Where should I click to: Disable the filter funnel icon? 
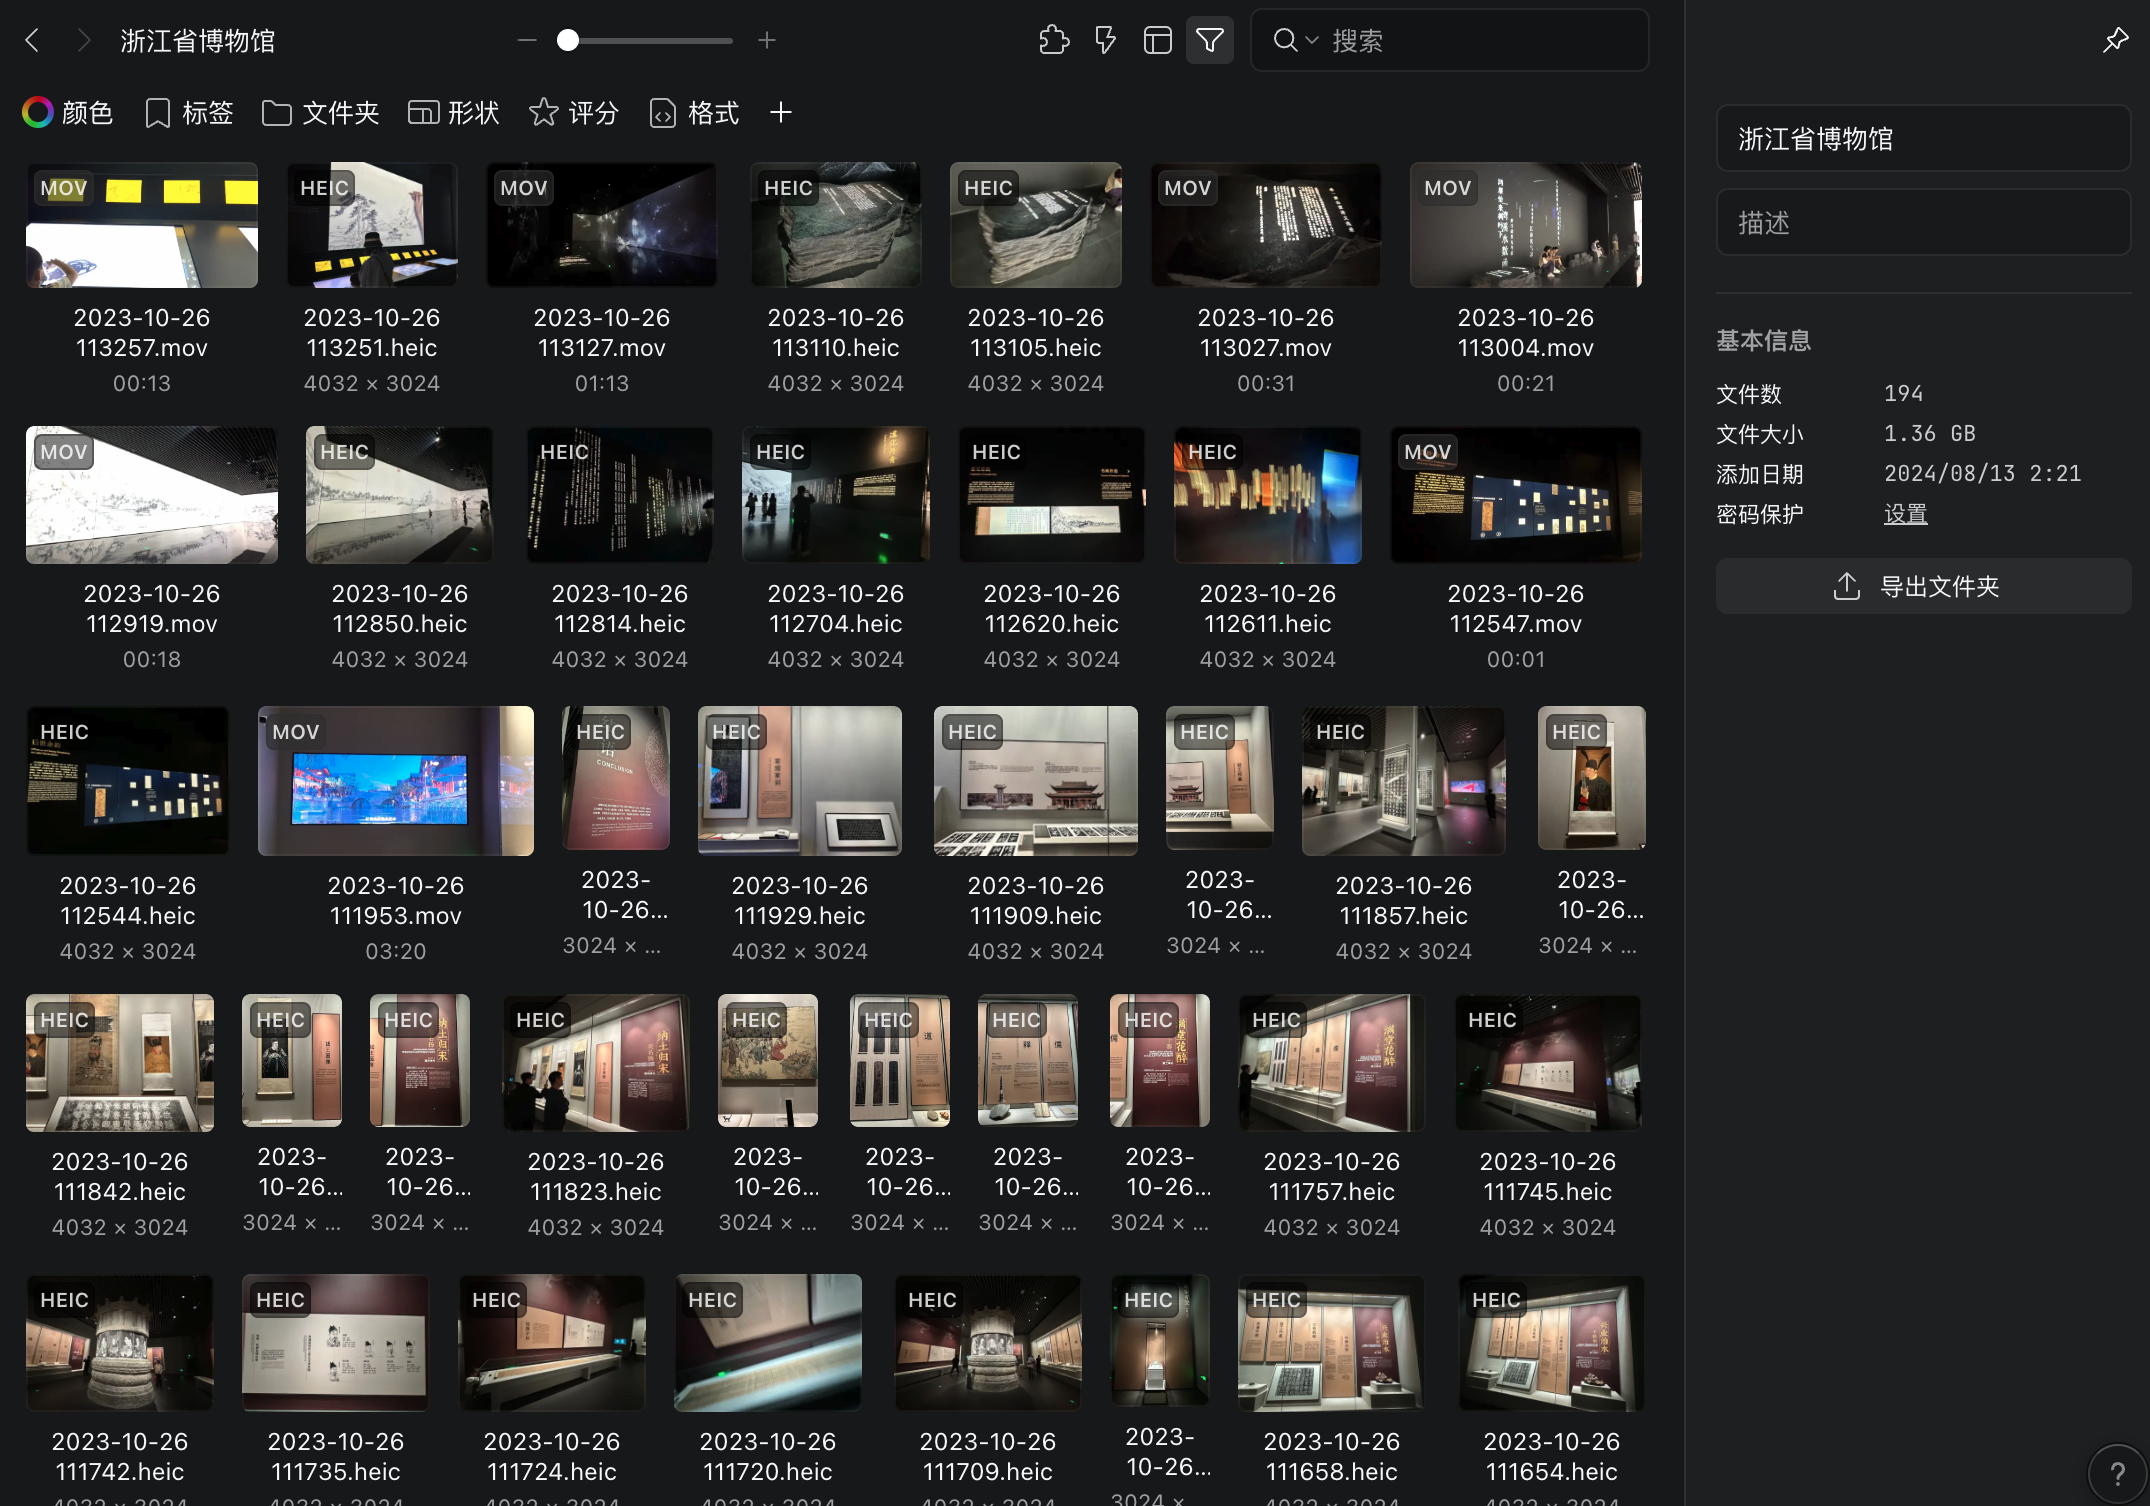click(x=1210, y=40)
